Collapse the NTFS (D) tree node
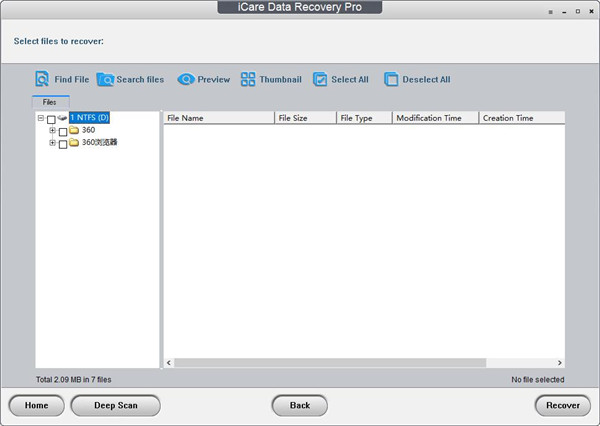The image size is (600, 426). tap(40, 118)
